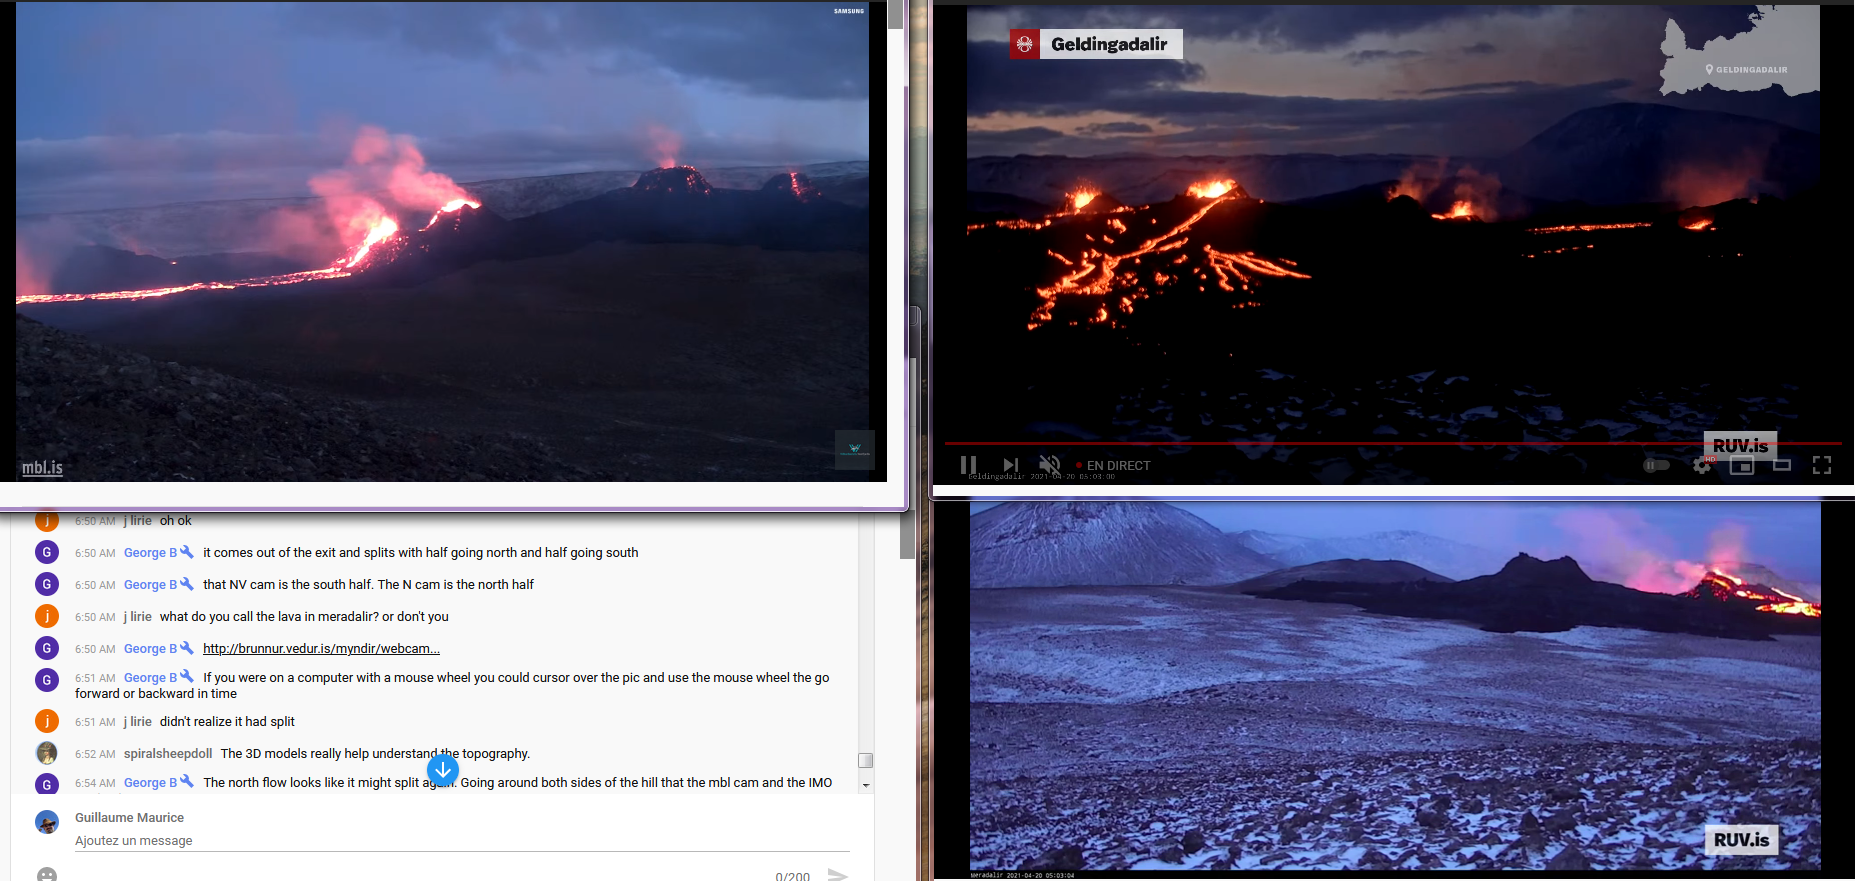1855x881 pixels.
Task: Open settings gear in Geldingadalir player
Action: (x=1702, y=465)
